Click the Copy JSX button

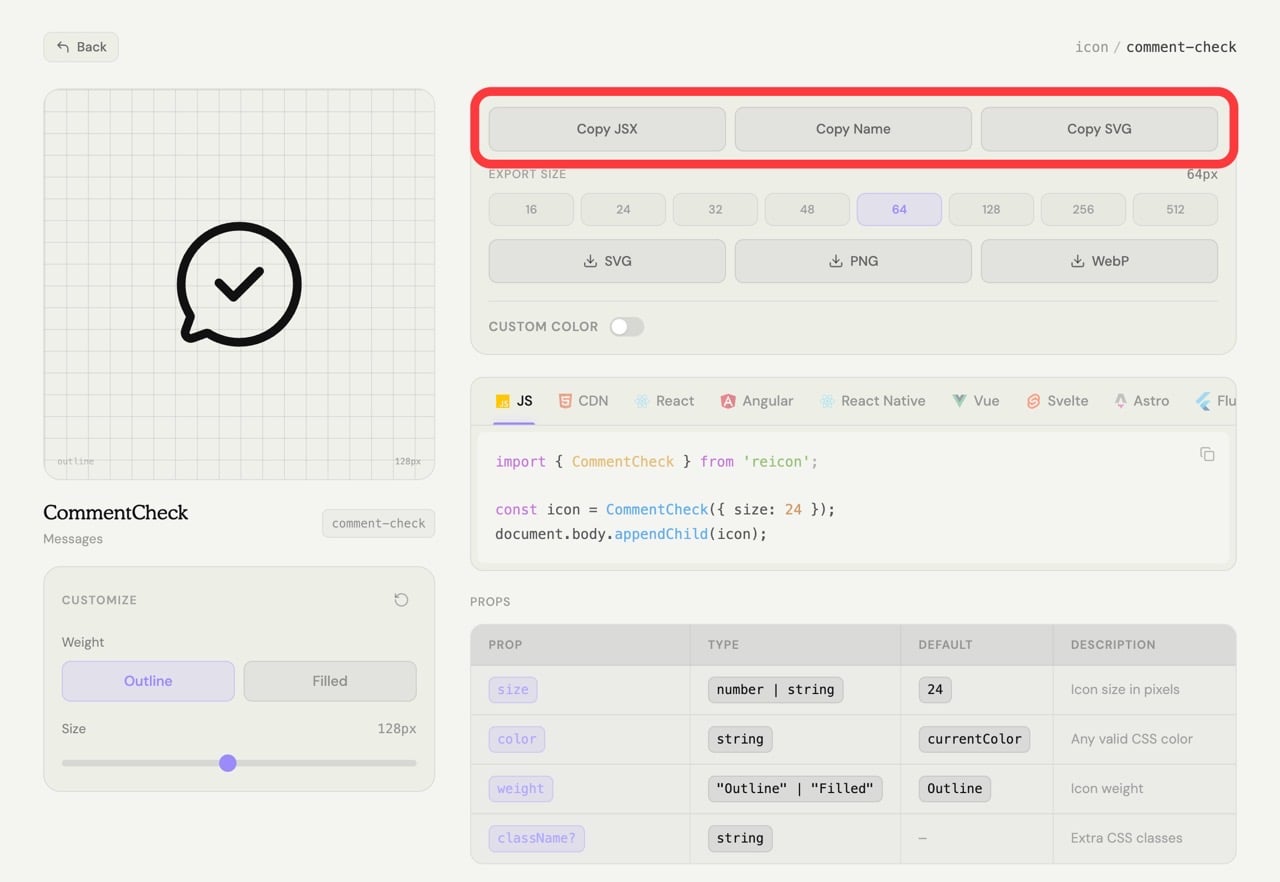click(x=607, y=129)
